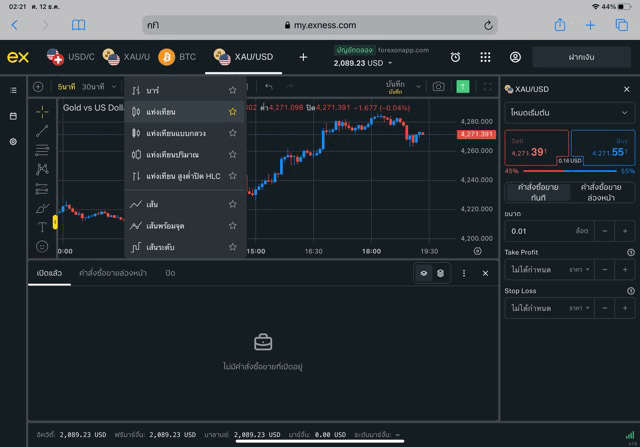The image size is (640, 447).
Task: Open the price alerts alarm clock icon
Action: 455,57
